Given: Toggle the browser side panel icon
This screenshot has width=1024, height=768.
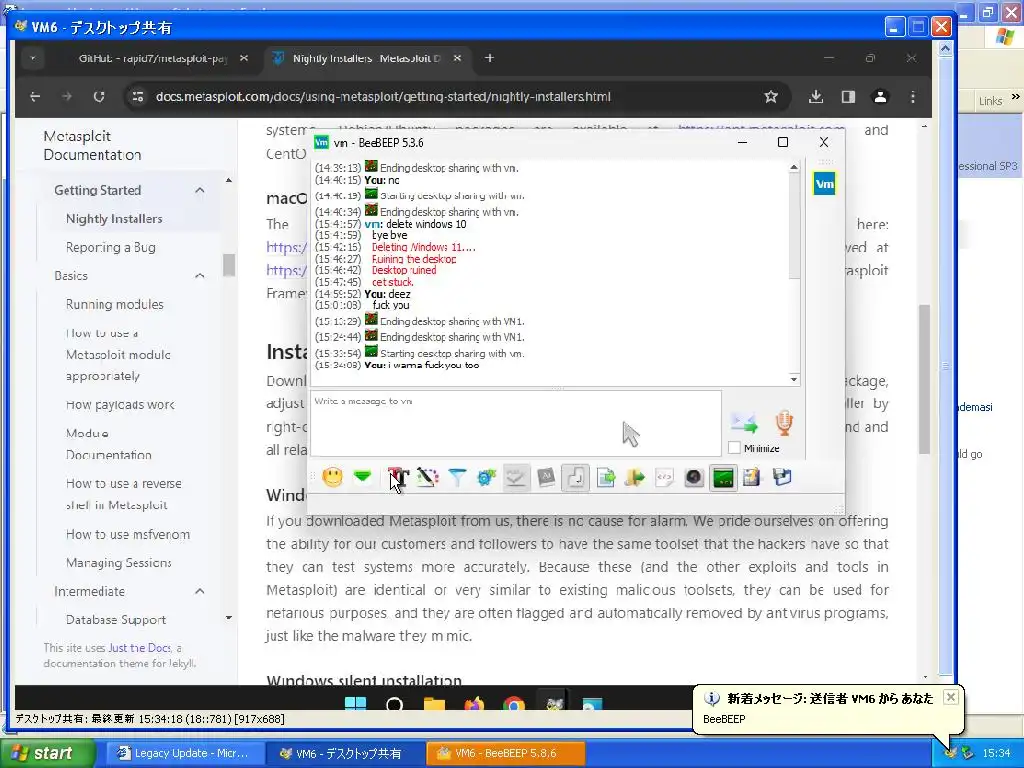Looking at the screenshot, I should [848, 97].
